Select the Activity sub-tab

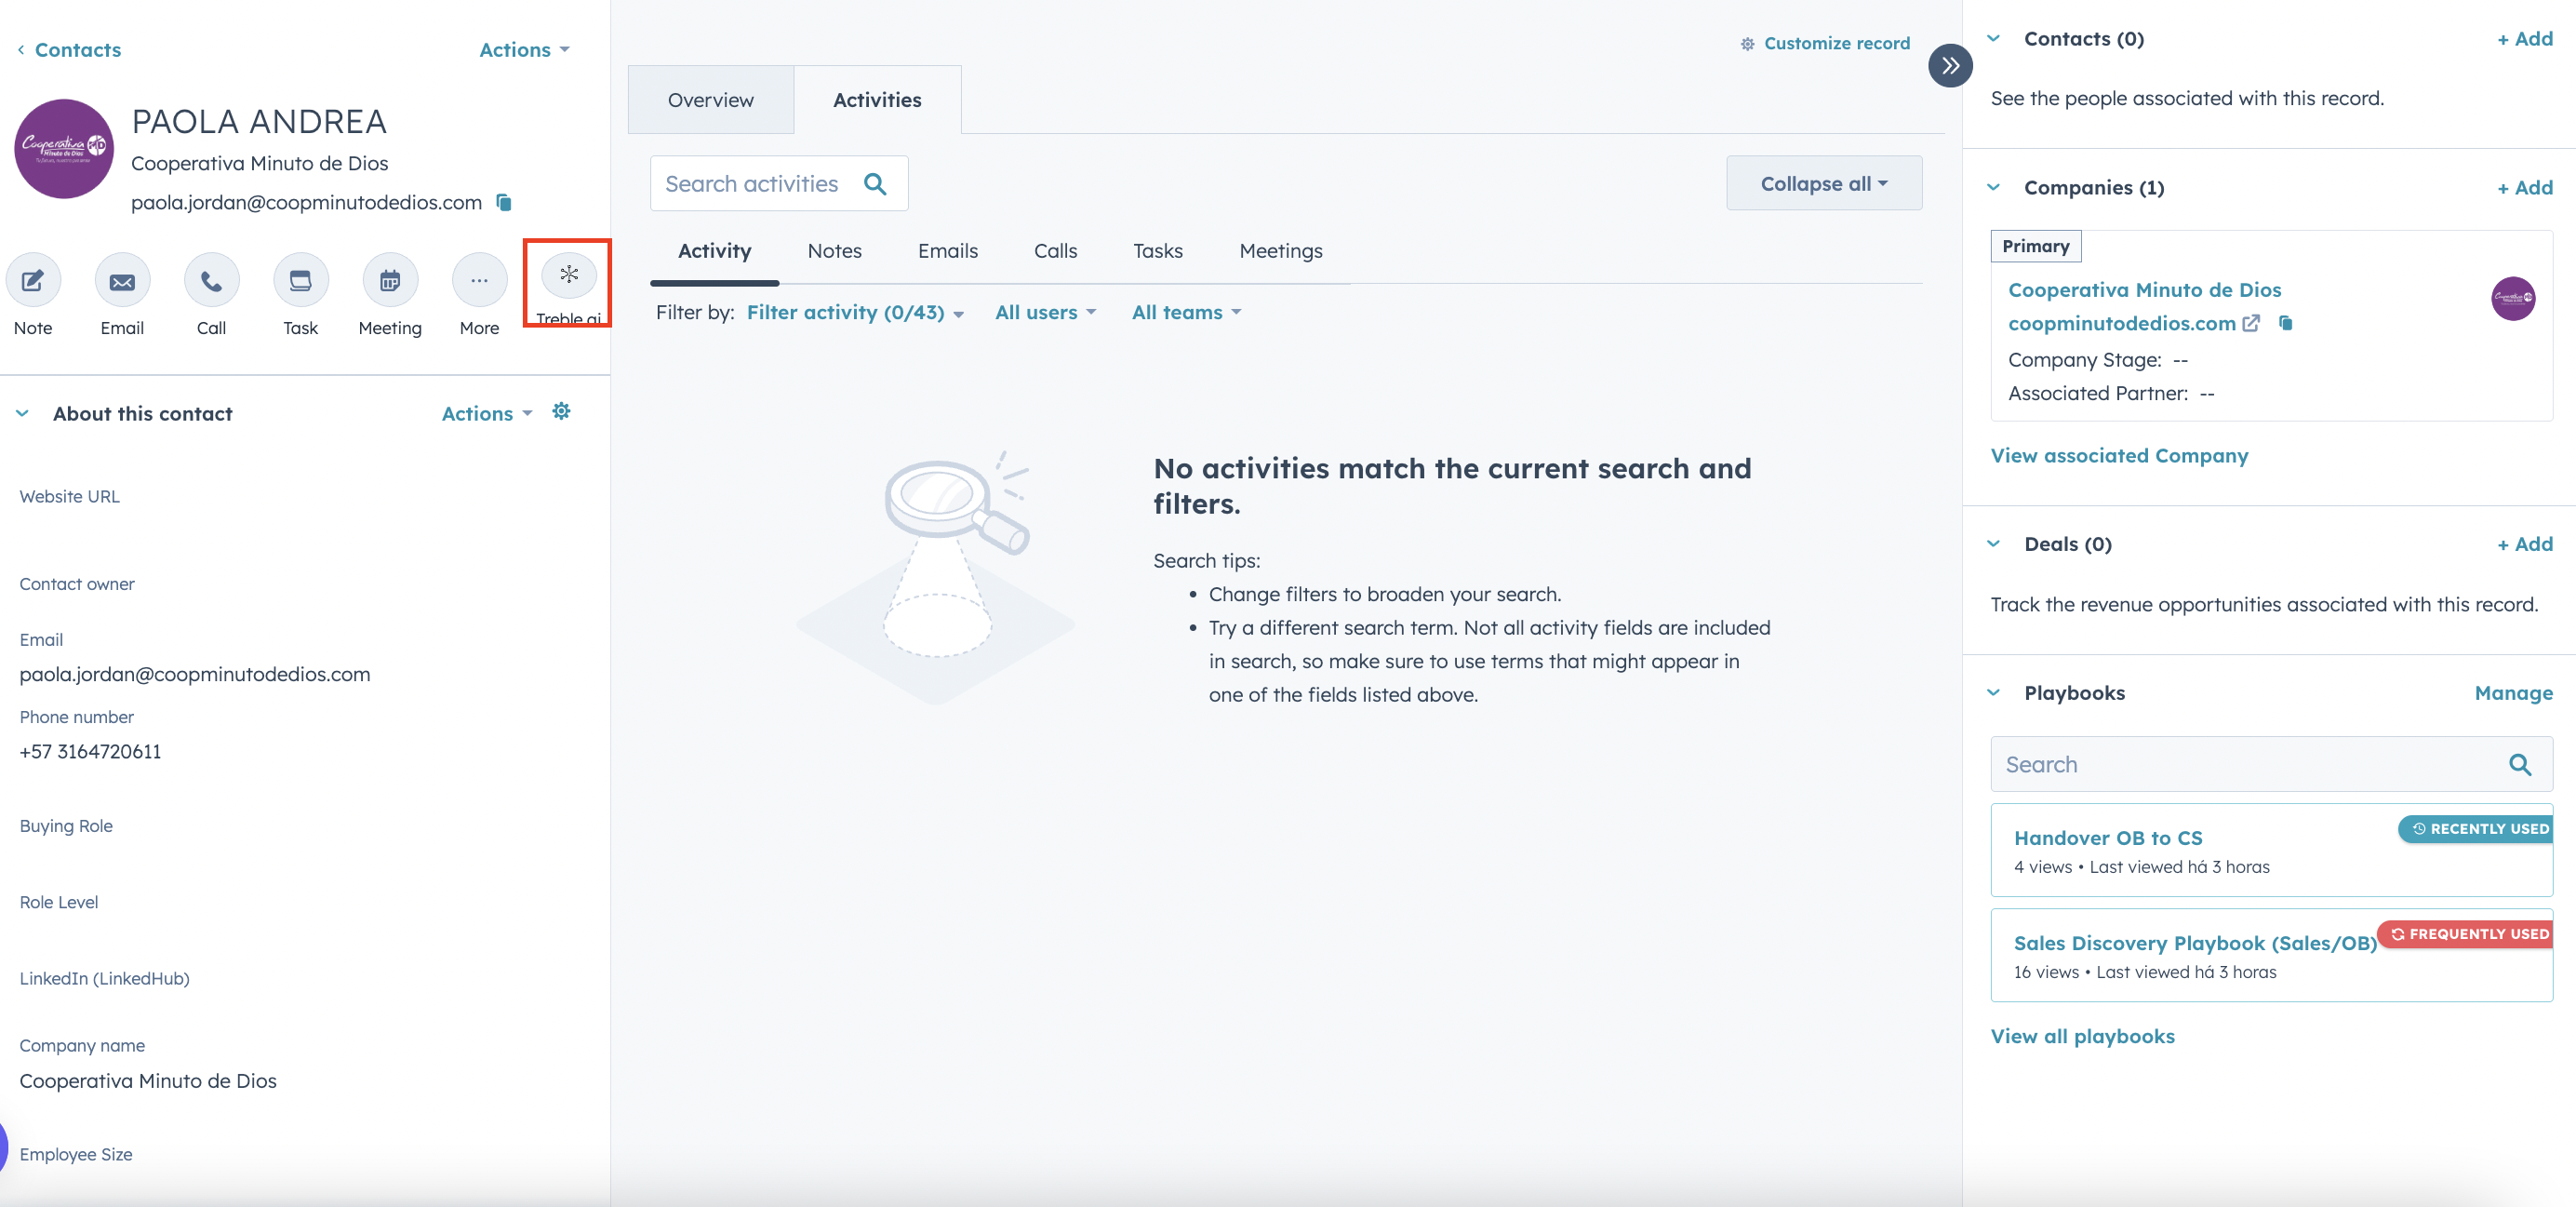(x=714, y=251)
